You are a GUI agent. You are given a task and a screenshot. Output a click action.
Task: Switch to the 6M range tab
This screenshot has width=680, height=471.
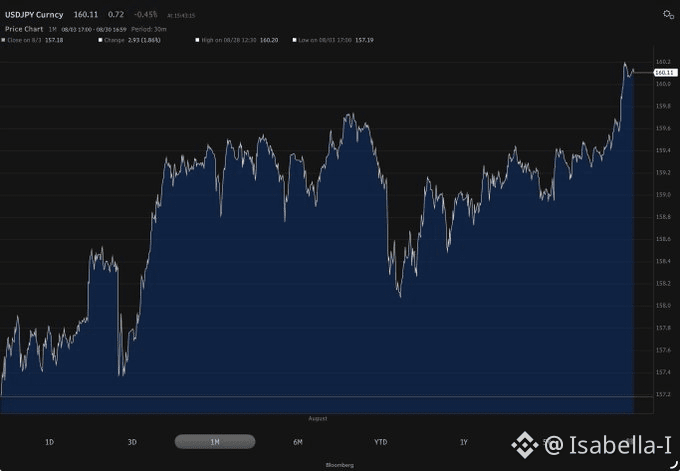(x=298, y=442)
